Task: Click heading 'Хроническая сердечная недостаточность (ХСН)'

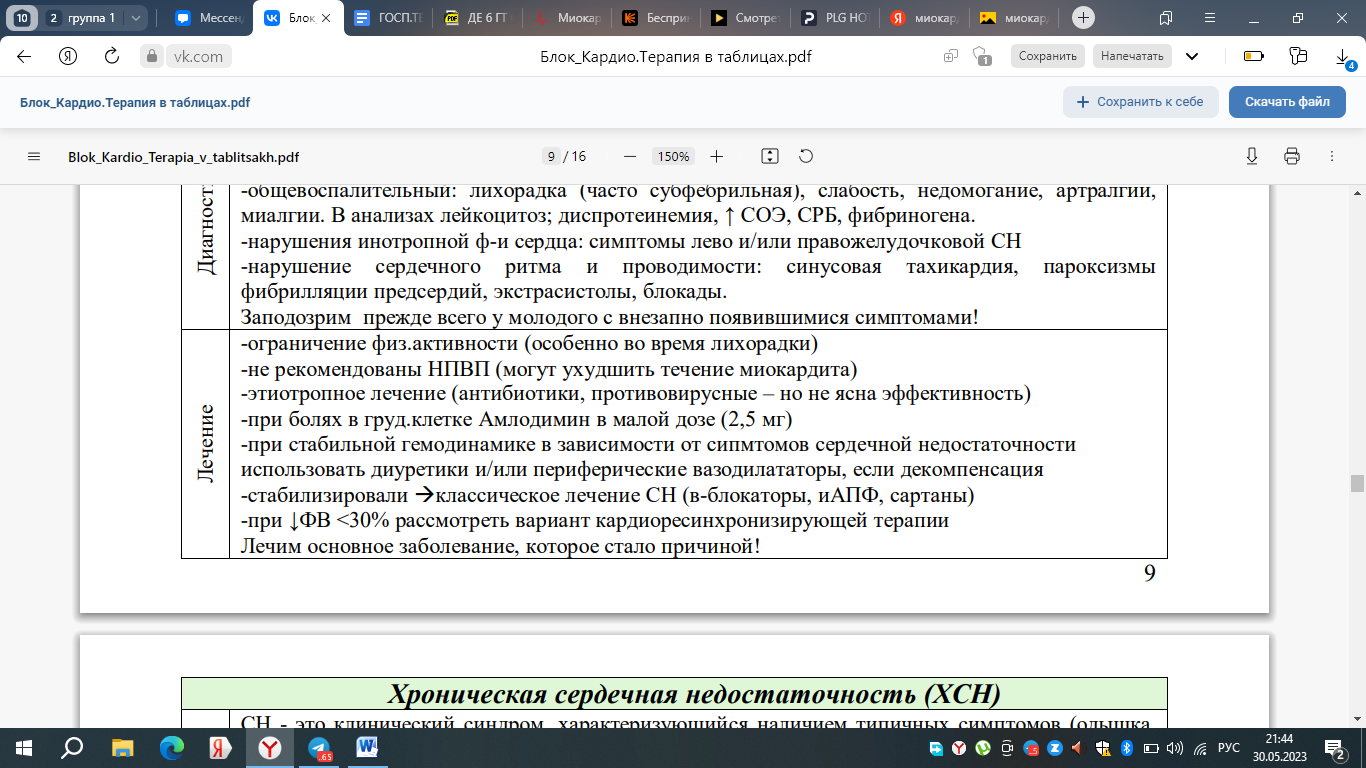Action: point(694,693)
